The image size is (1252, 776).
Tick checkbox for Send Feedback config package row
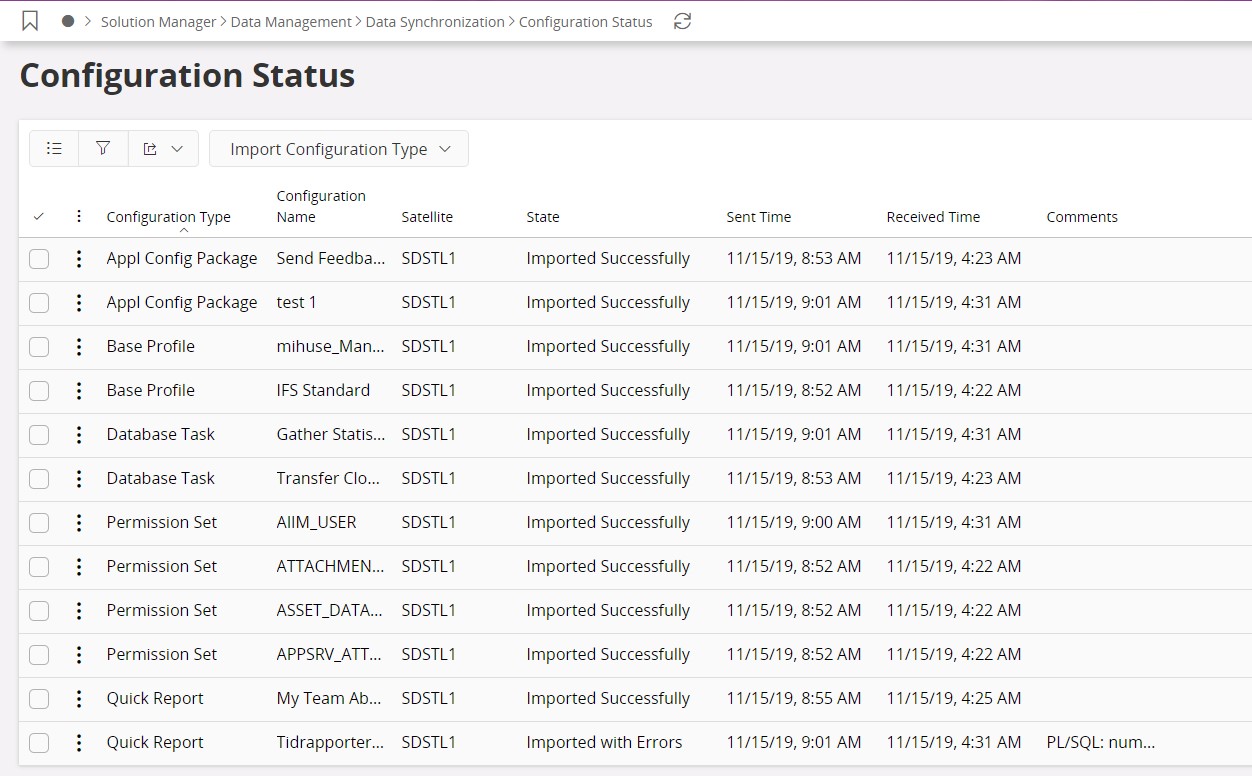[x=39, y=259]
